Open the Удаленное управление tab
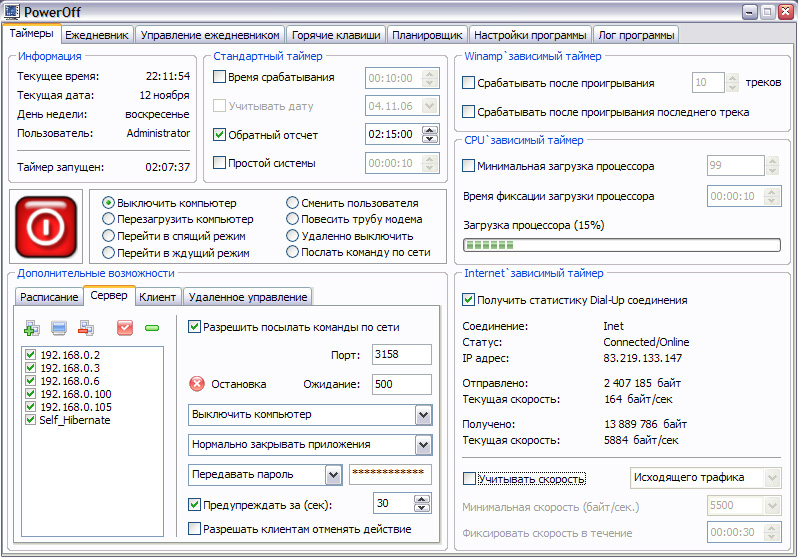Image resolution: width=798 pixels, height=558 pixels. 248,296
